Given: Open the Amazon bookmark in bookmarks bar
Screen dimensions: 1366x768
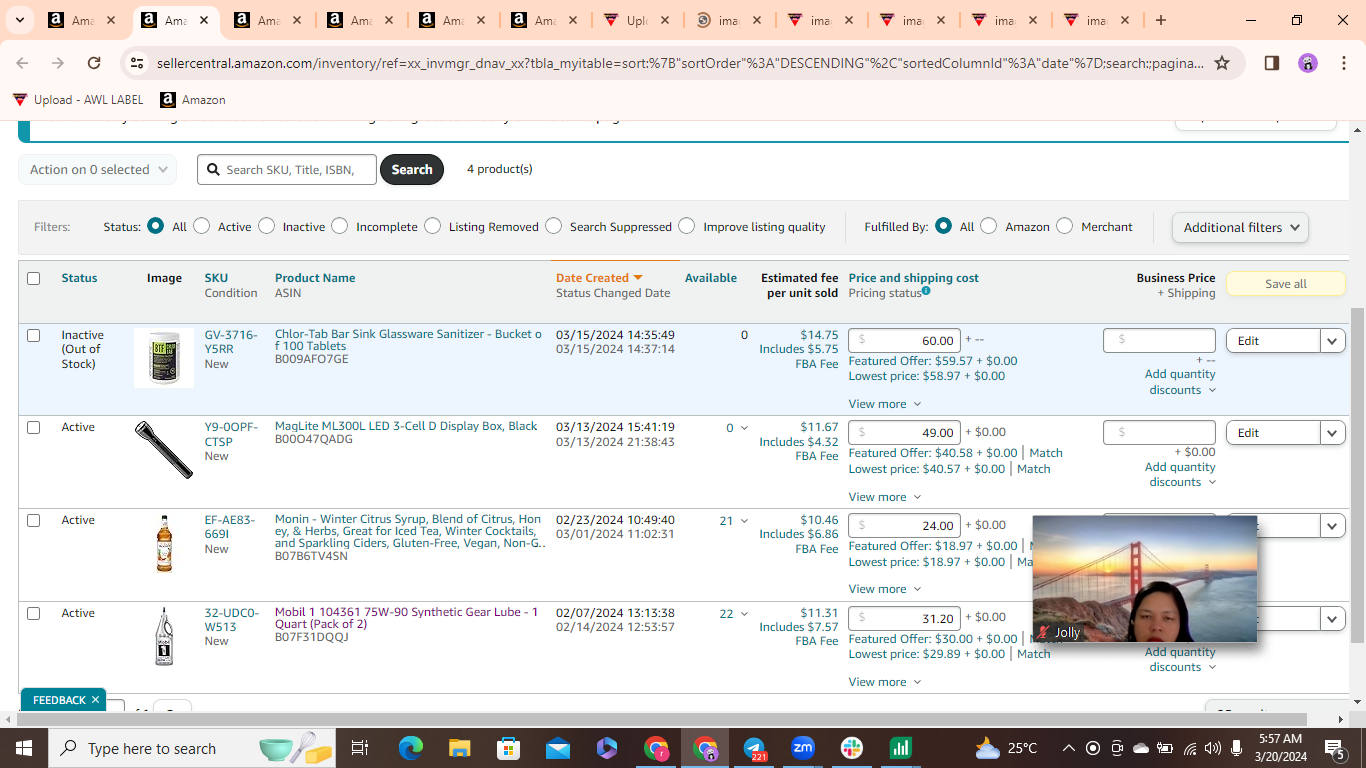Looking at the screenshot, I should point(193,100).
